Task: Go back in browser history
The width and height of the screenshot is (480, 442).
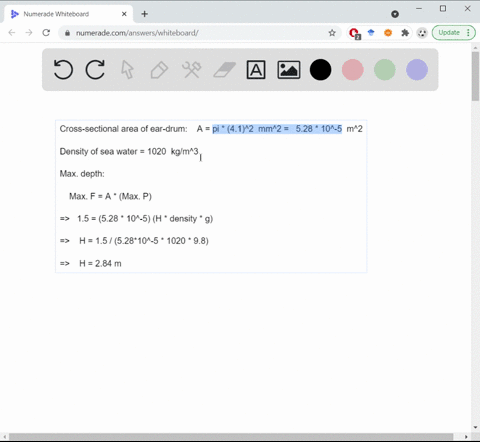Action: point(12,33)
